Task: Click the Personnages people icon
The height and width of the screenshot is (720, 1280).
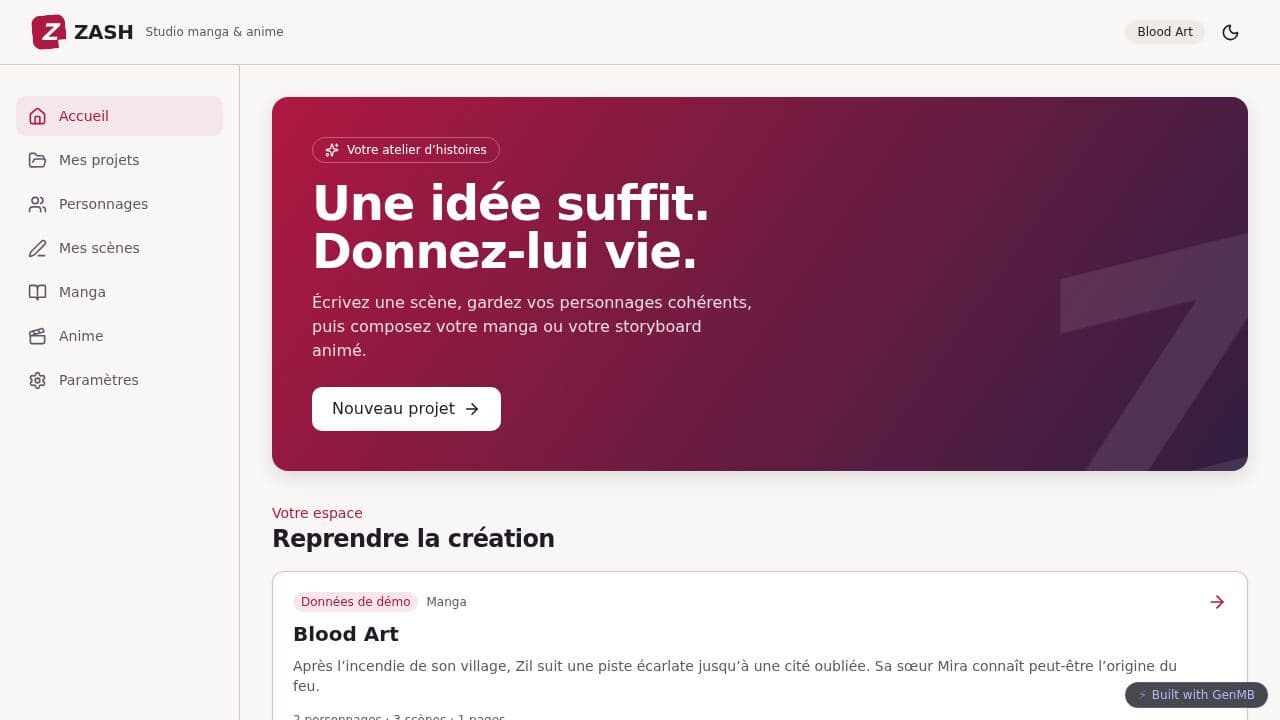Action: coord(38,204)
